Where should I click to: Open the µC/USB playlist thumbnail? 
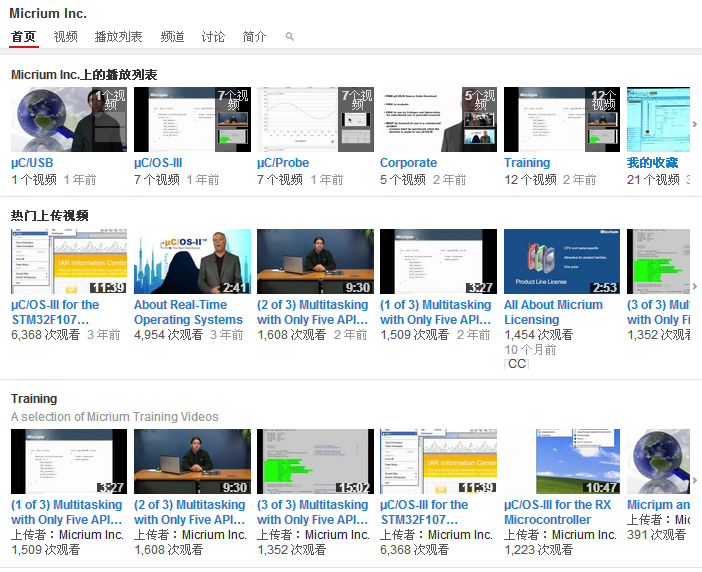69,120
